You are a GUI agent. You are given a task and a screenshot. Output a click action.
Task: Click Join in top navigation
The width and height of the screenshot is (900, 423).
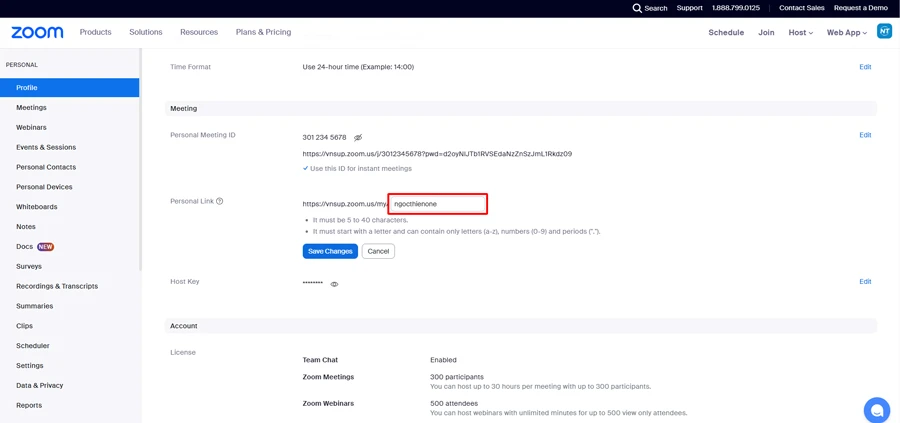[766, 33]
